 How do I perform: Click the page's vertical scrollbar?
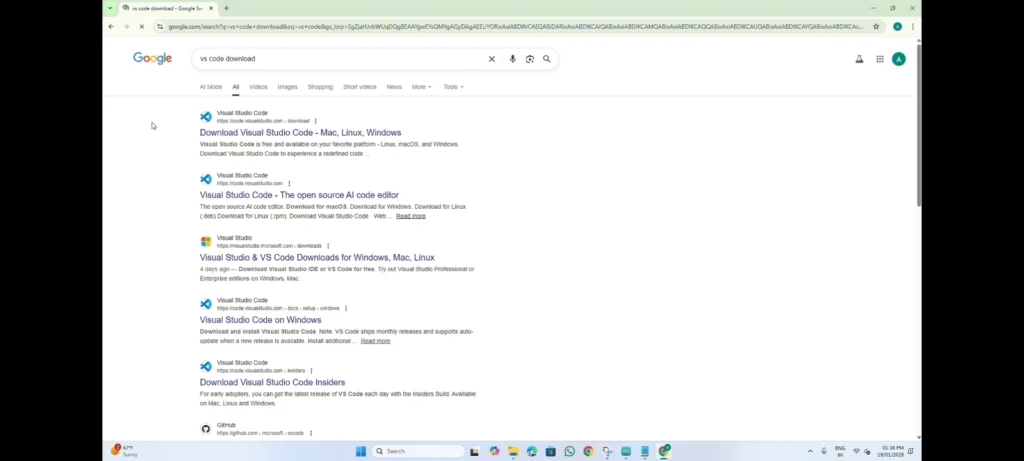918,150
